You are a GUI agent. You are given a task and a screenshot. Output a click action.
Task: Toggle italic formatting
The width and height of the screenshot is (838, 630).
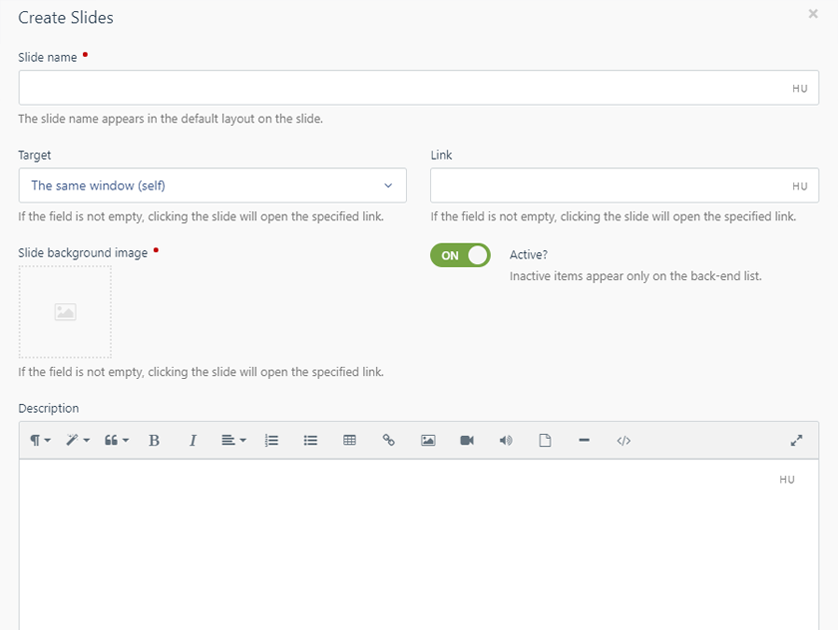pyautogui.click(x=193, y=440)
